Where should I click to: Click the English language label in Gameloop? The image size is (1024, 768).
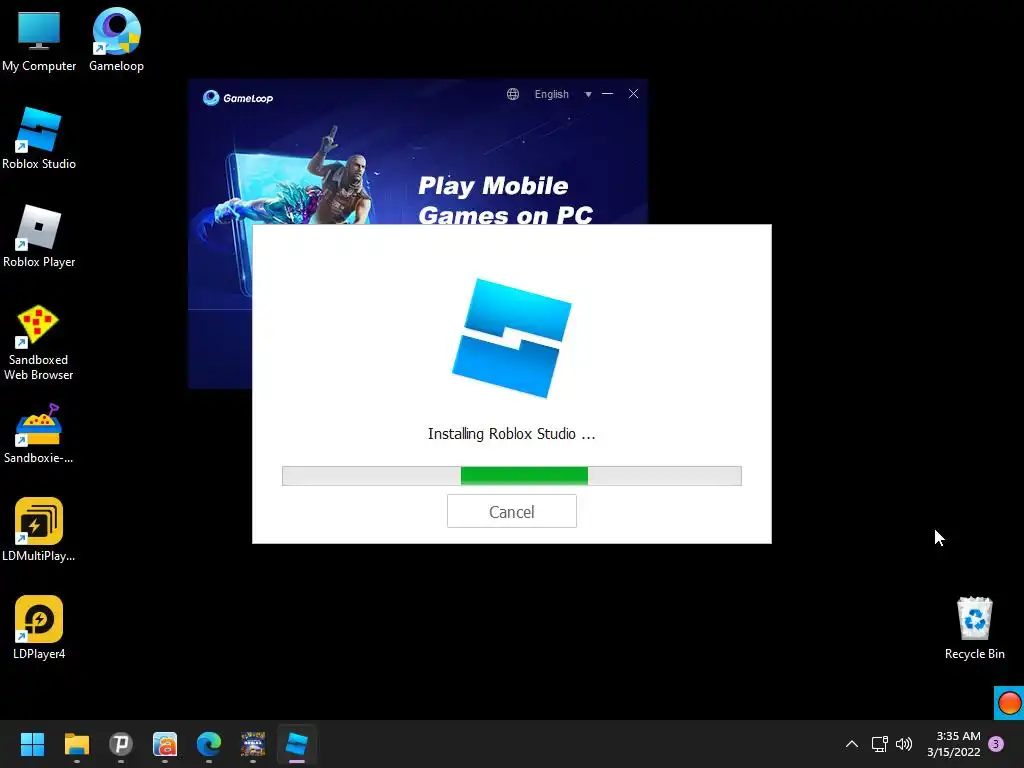[x=552, y=94]
